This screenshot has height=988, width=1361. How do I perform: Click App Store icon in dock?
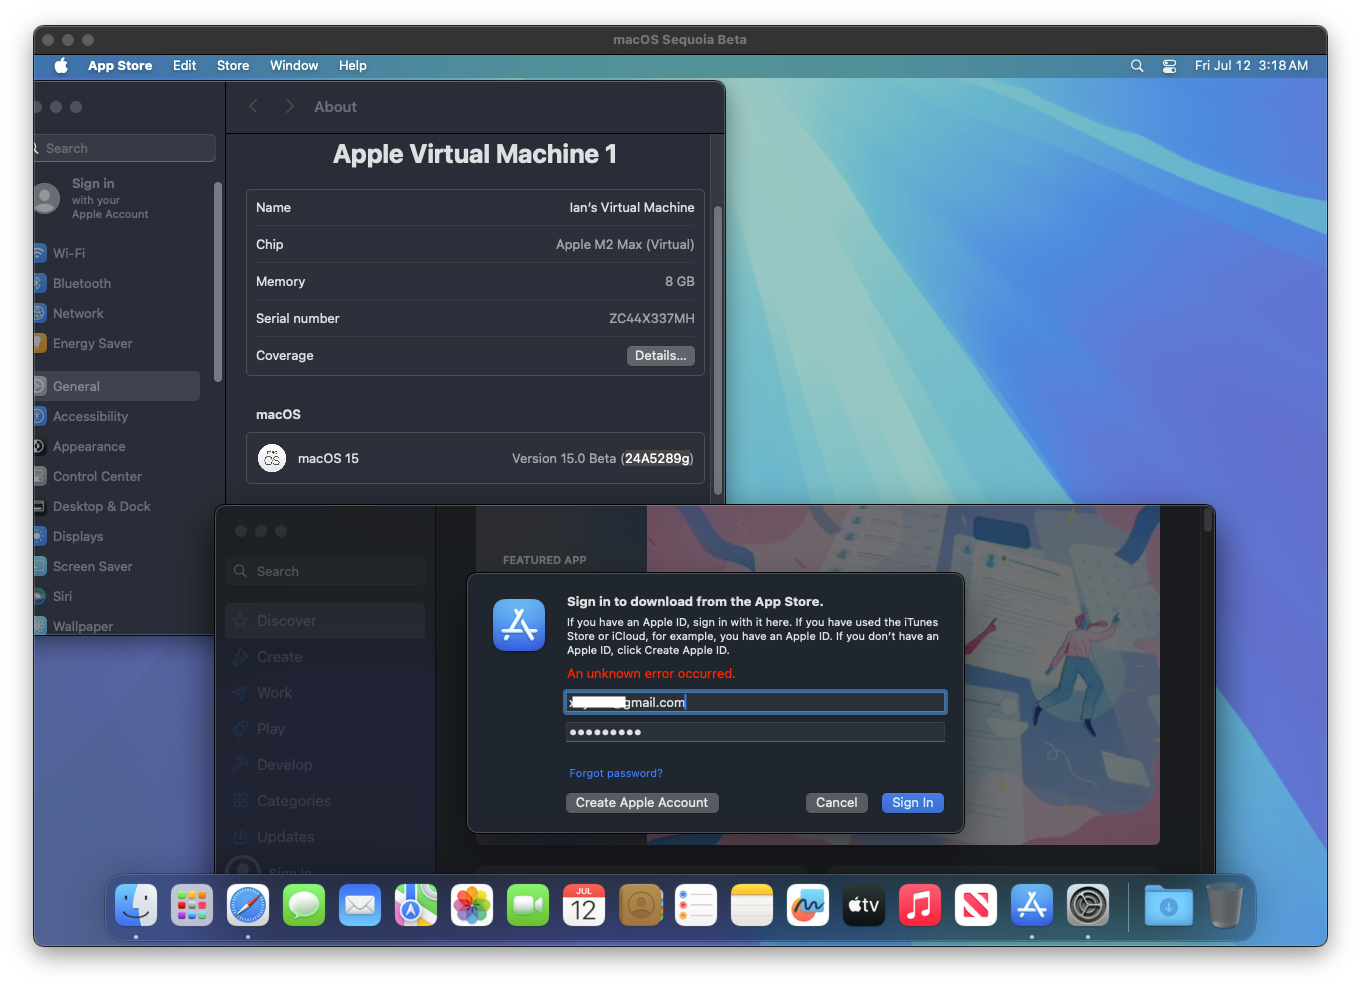click(x=1032, y=906)
